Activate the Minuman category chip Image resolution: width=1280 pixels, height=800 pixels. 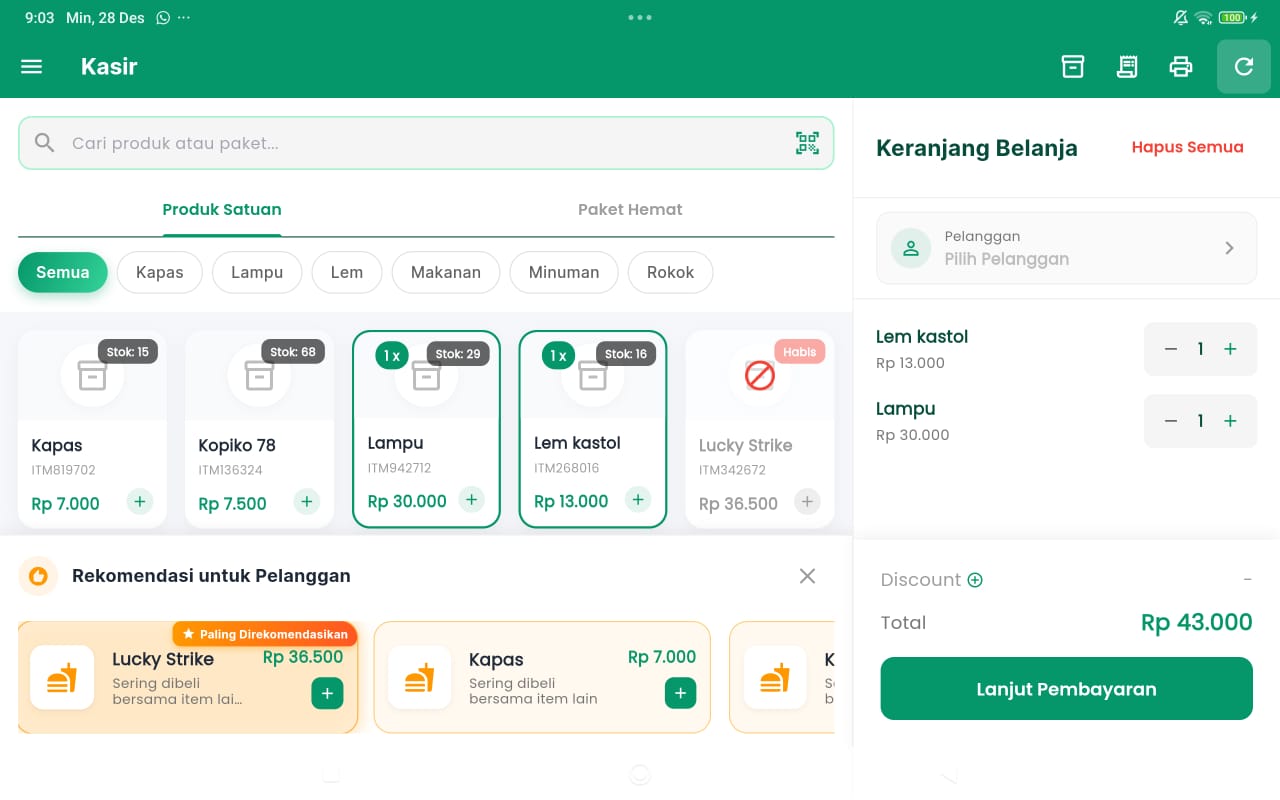coord(564,272)
